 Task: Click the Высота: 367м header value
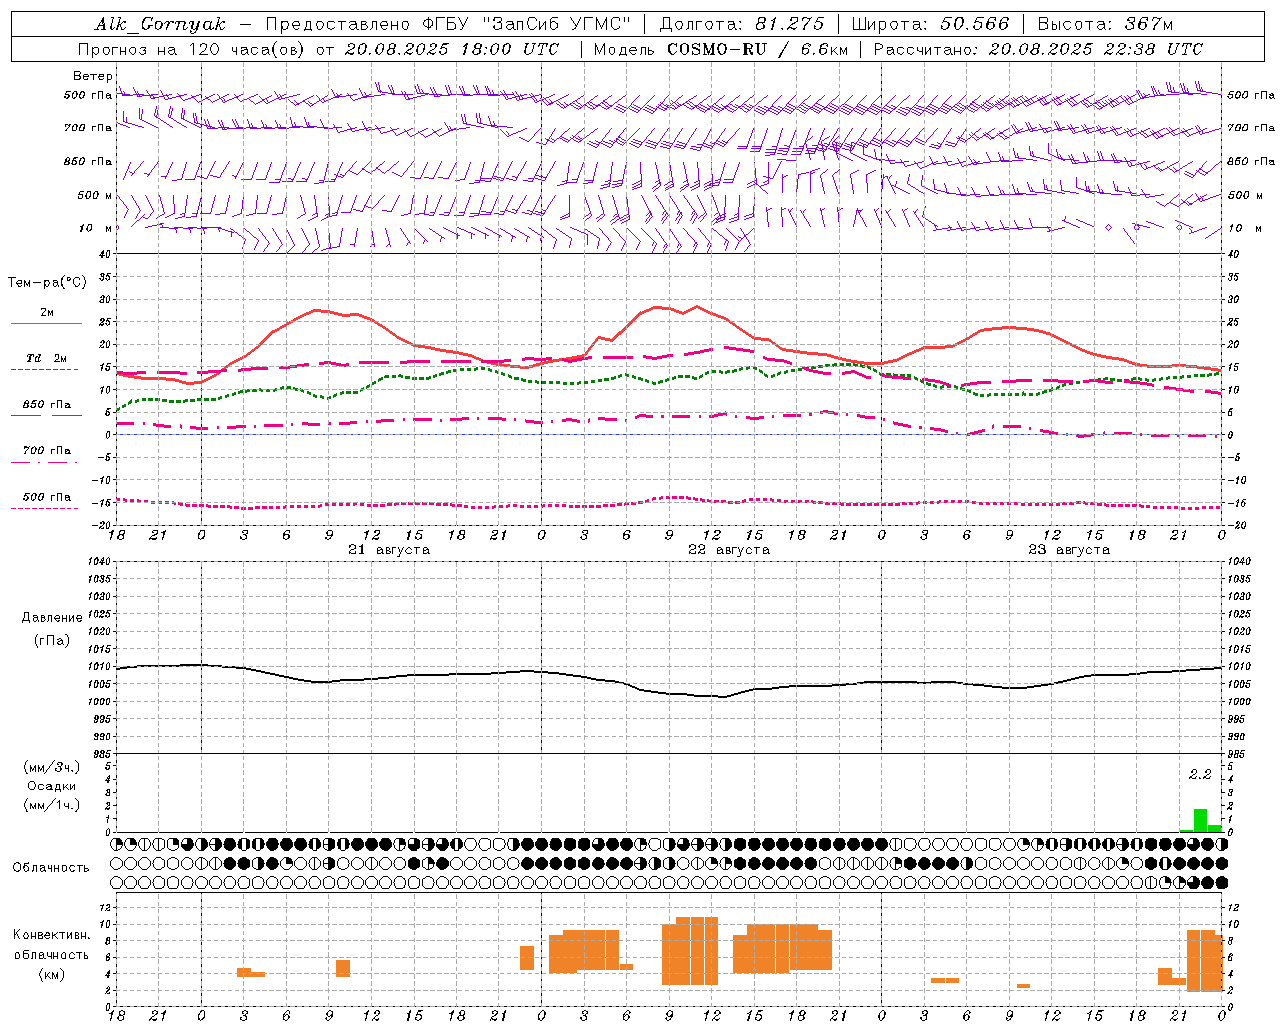[1105, 24]
